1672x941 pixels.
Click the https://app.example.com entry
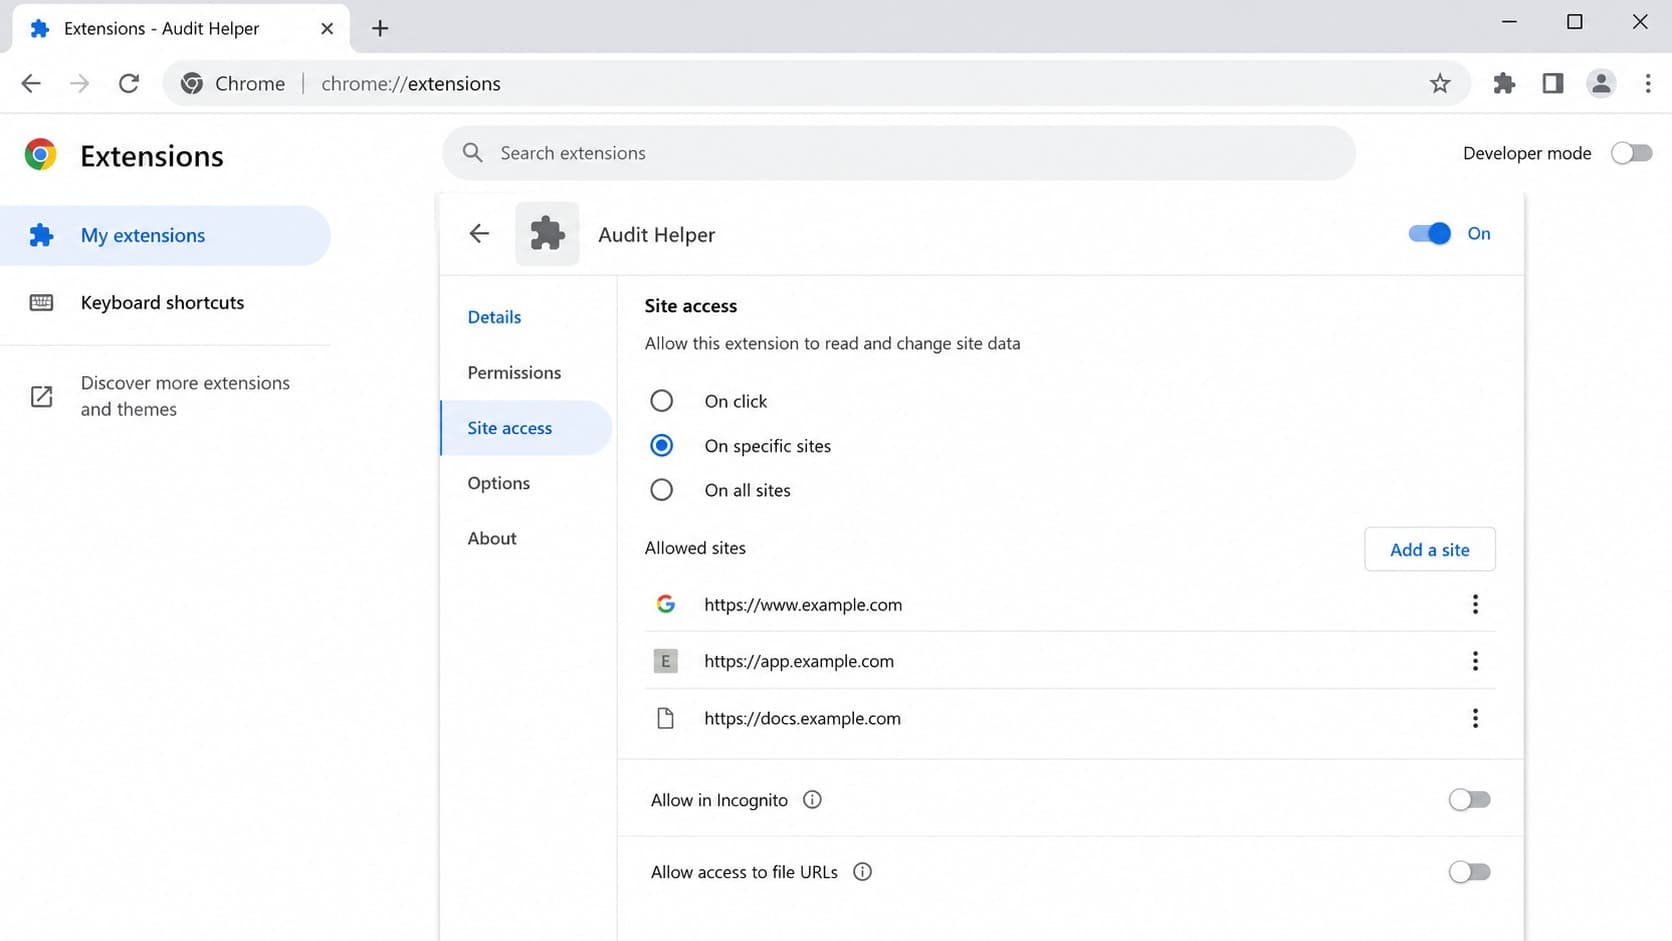tap(799, 661)
